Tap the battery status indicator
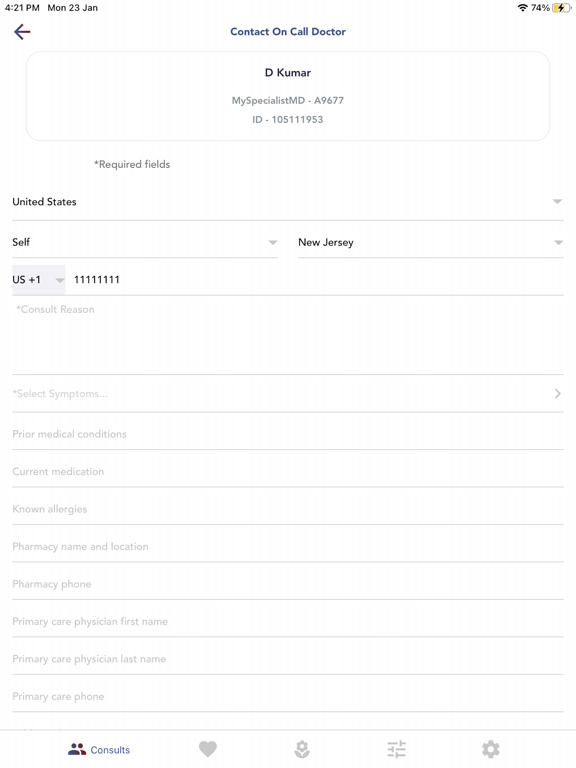The height and width of the screenshot is (768, 576). pos(561,8)
